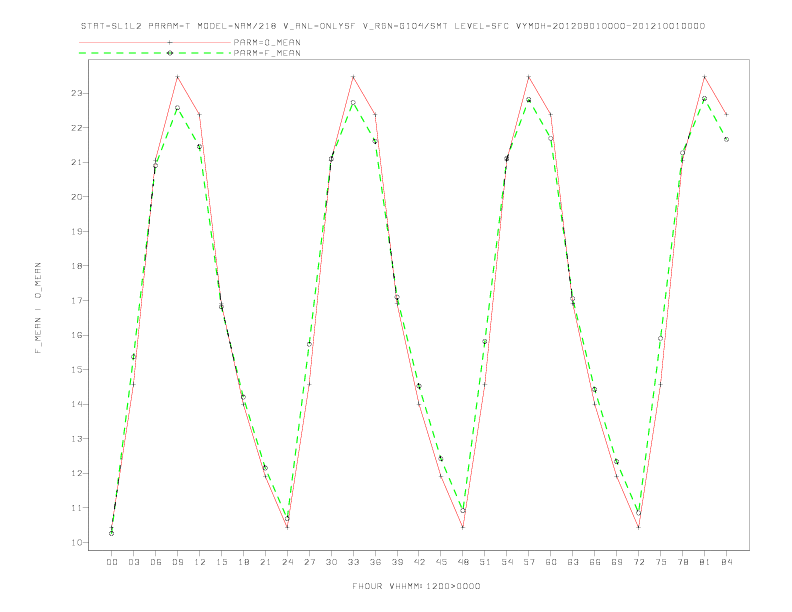Click the x-axis forecast hour label 00
792x612 pixels.
click(x=112, y=562)
